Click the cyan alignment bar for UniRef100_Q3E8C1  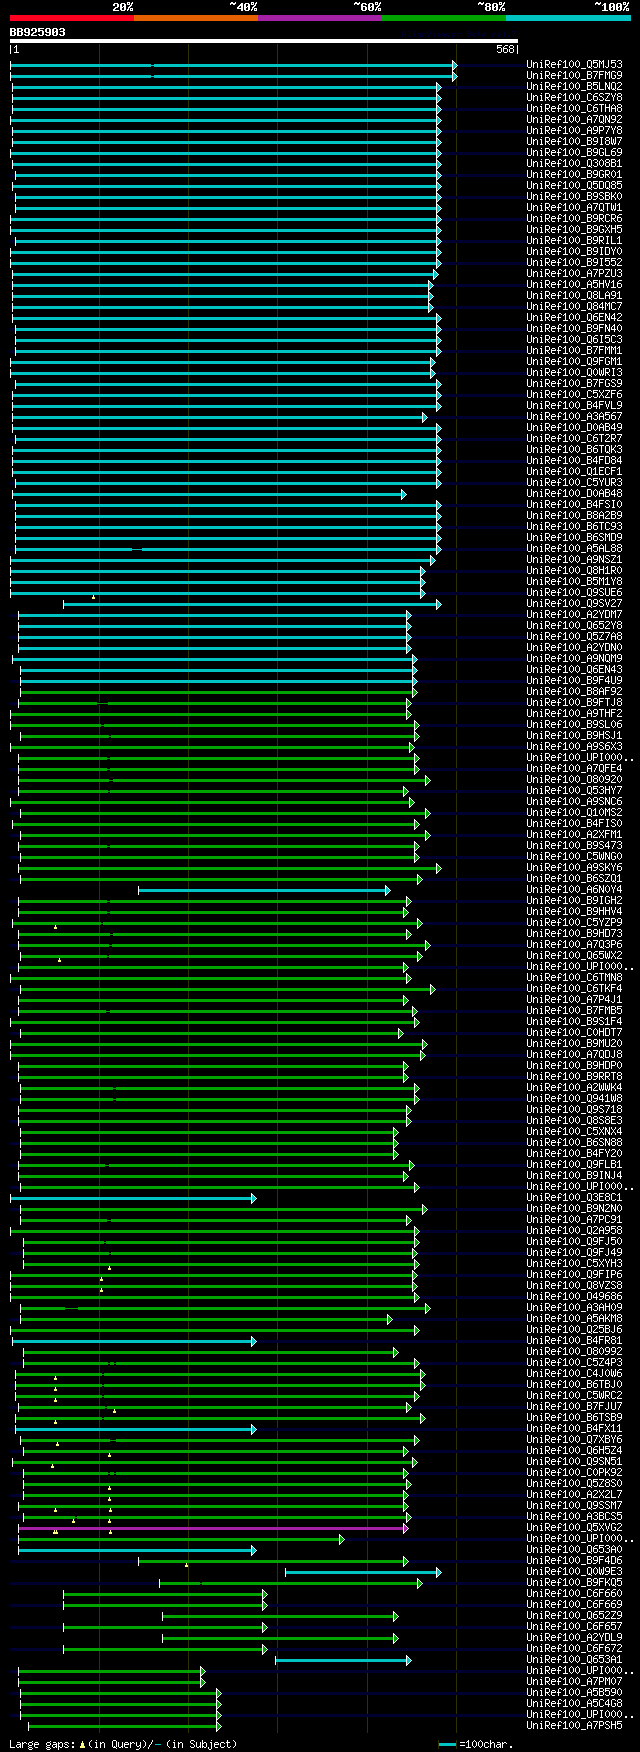coord(133,1198)
